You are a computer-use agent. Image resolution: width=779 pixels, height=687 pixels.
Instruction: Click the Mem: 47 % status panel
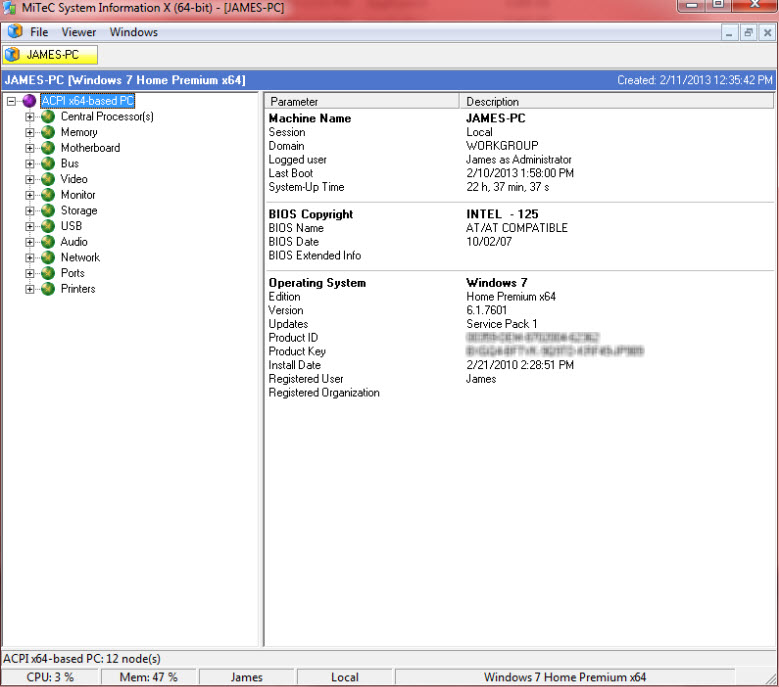click(149, 678)
